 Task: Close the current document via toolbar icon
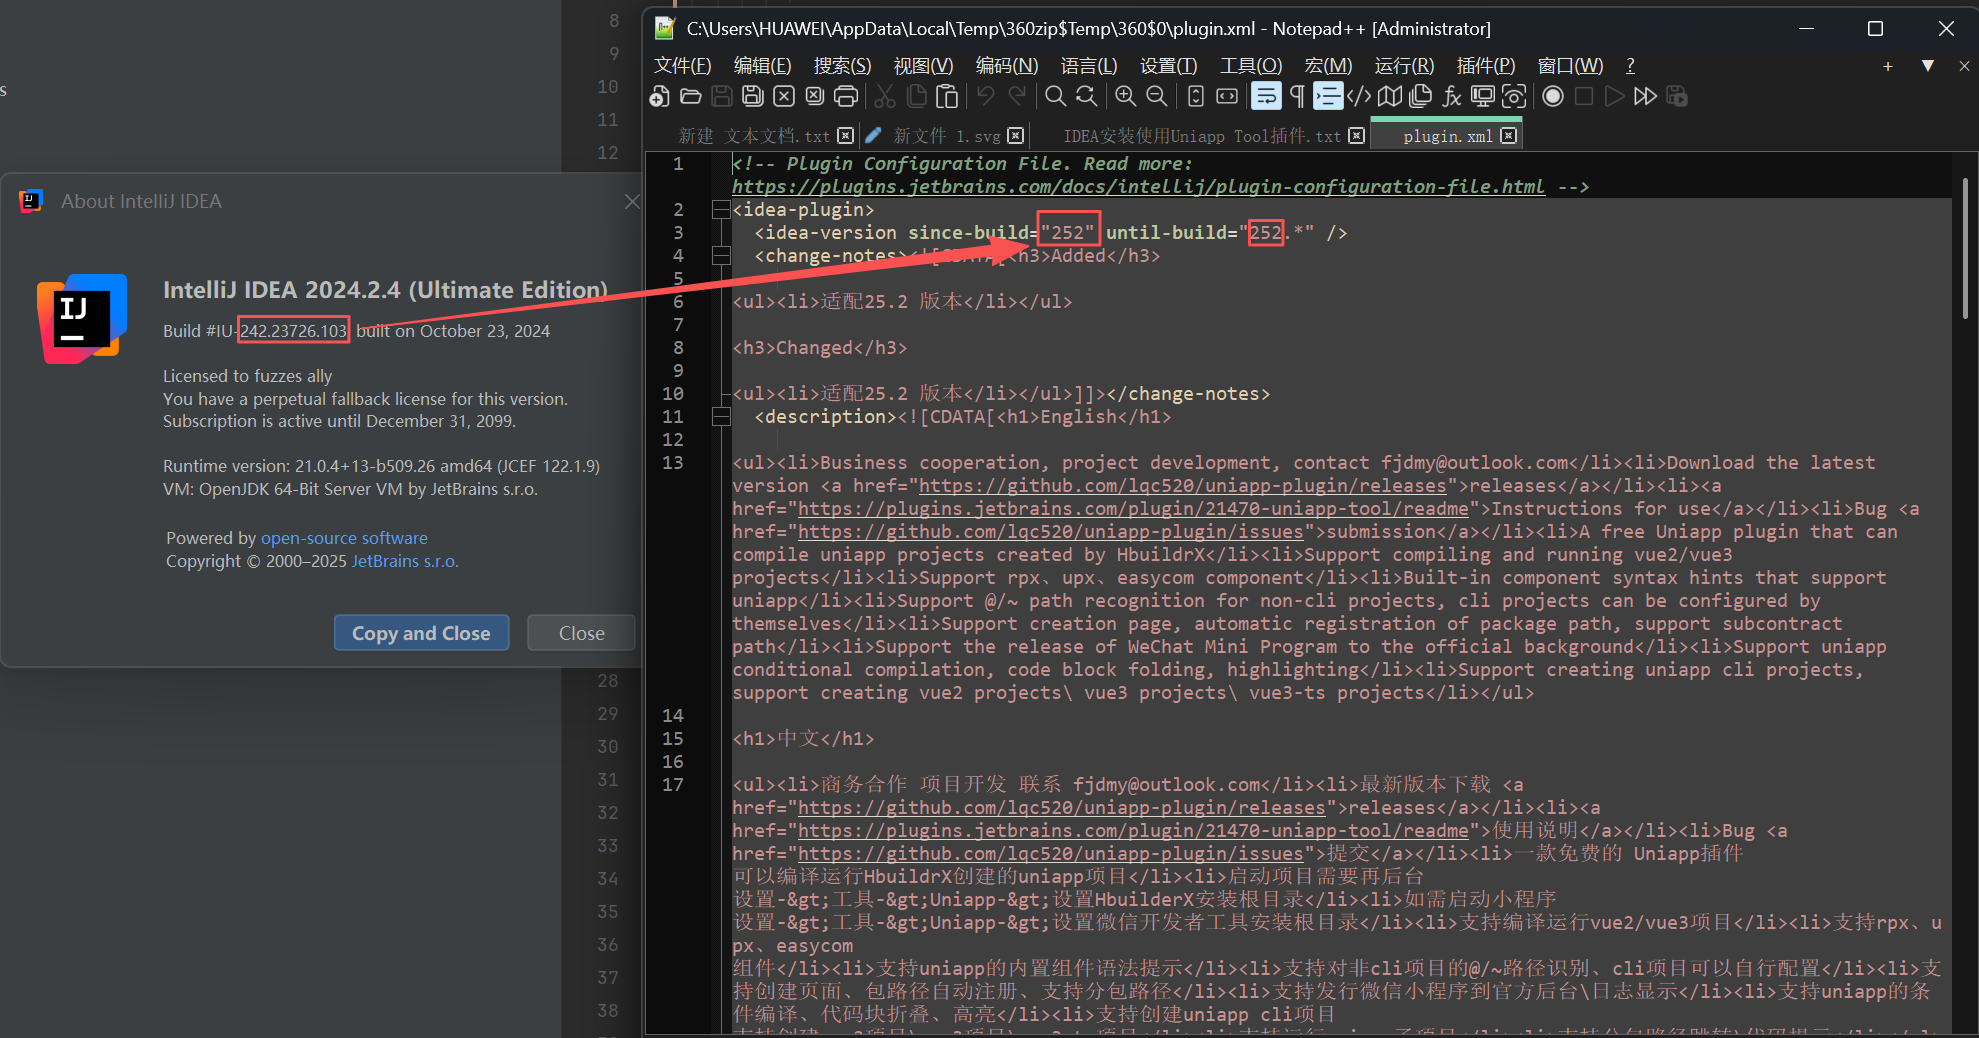784,97
